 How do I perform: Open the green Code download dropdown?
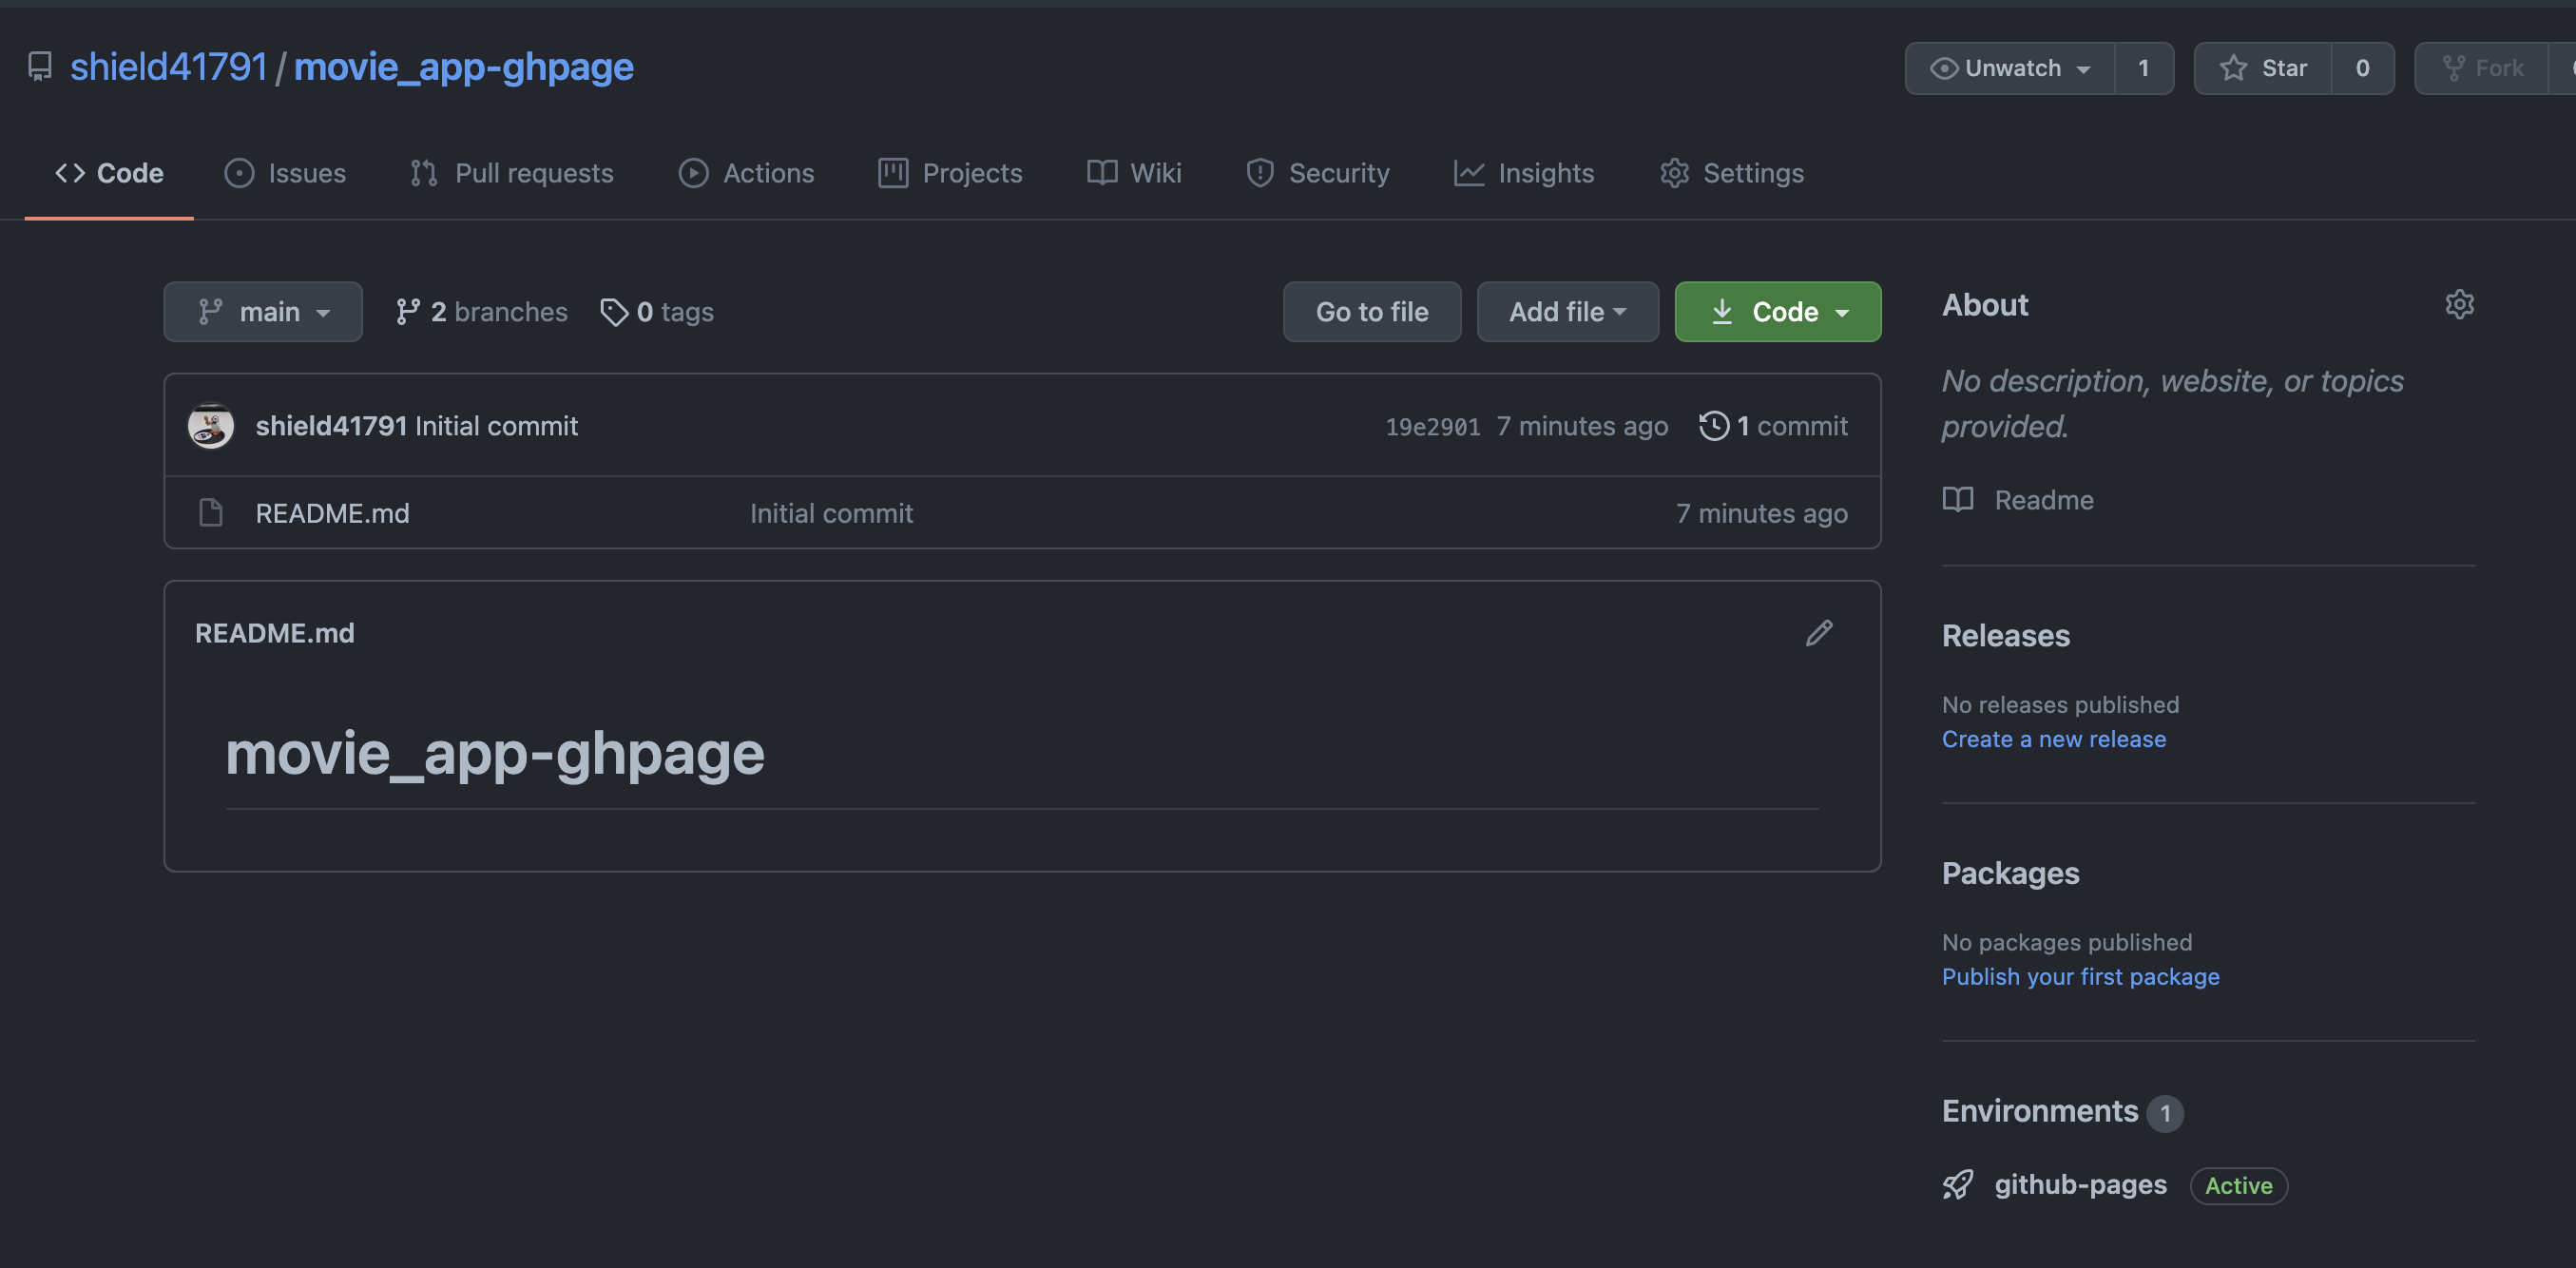click(x=1778, y=312)
